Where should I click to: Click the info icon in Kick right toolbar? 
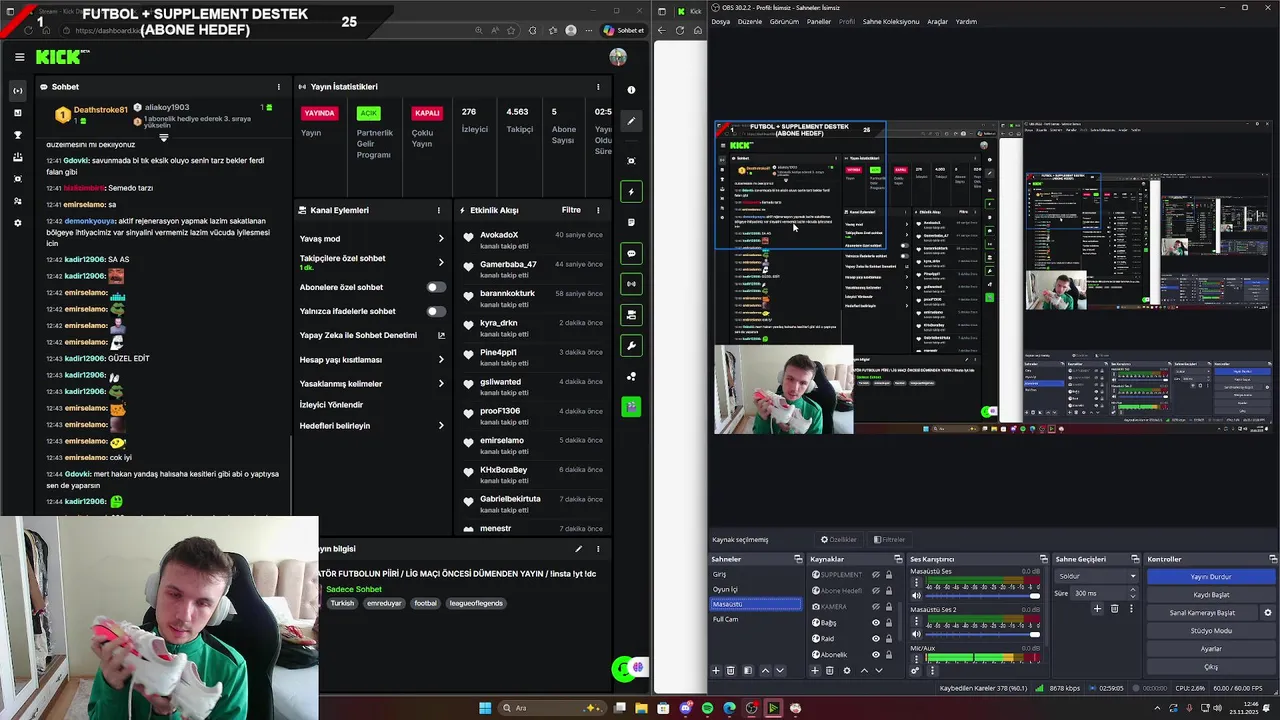pyautogui.click(x=631, y=90)
